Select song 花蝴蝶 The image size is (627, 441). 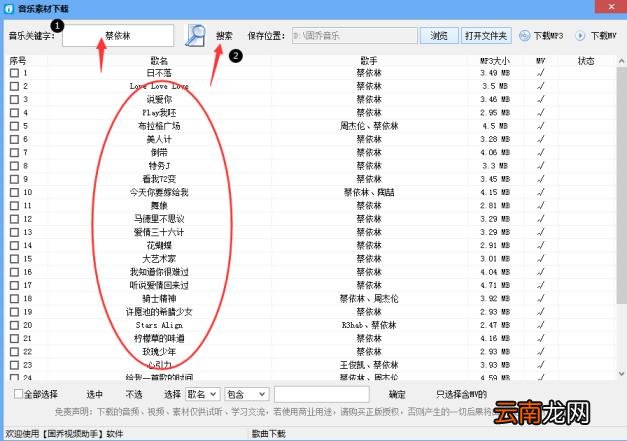[159, 245]
